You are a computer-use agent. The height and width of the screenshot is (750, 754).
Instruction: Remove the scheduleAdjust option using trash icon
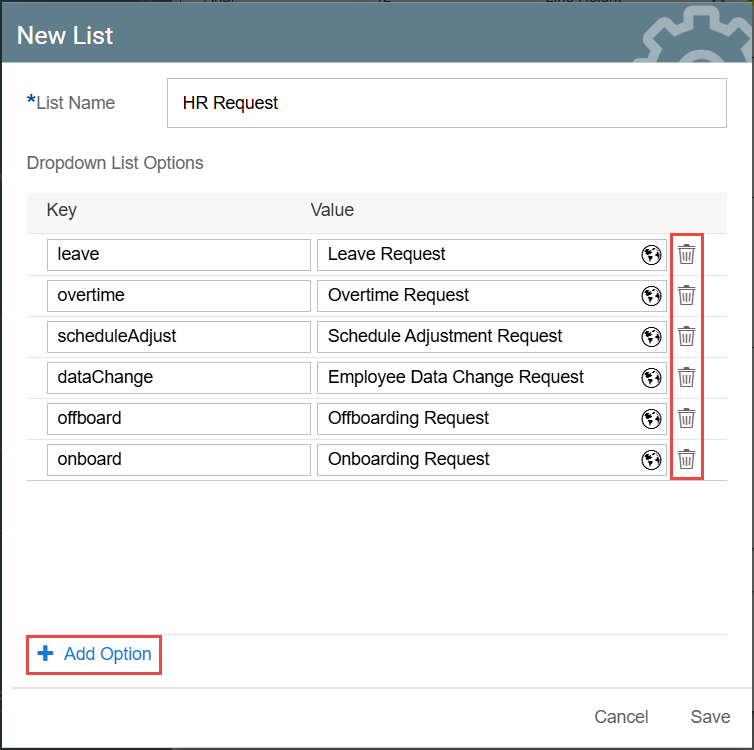686,336
